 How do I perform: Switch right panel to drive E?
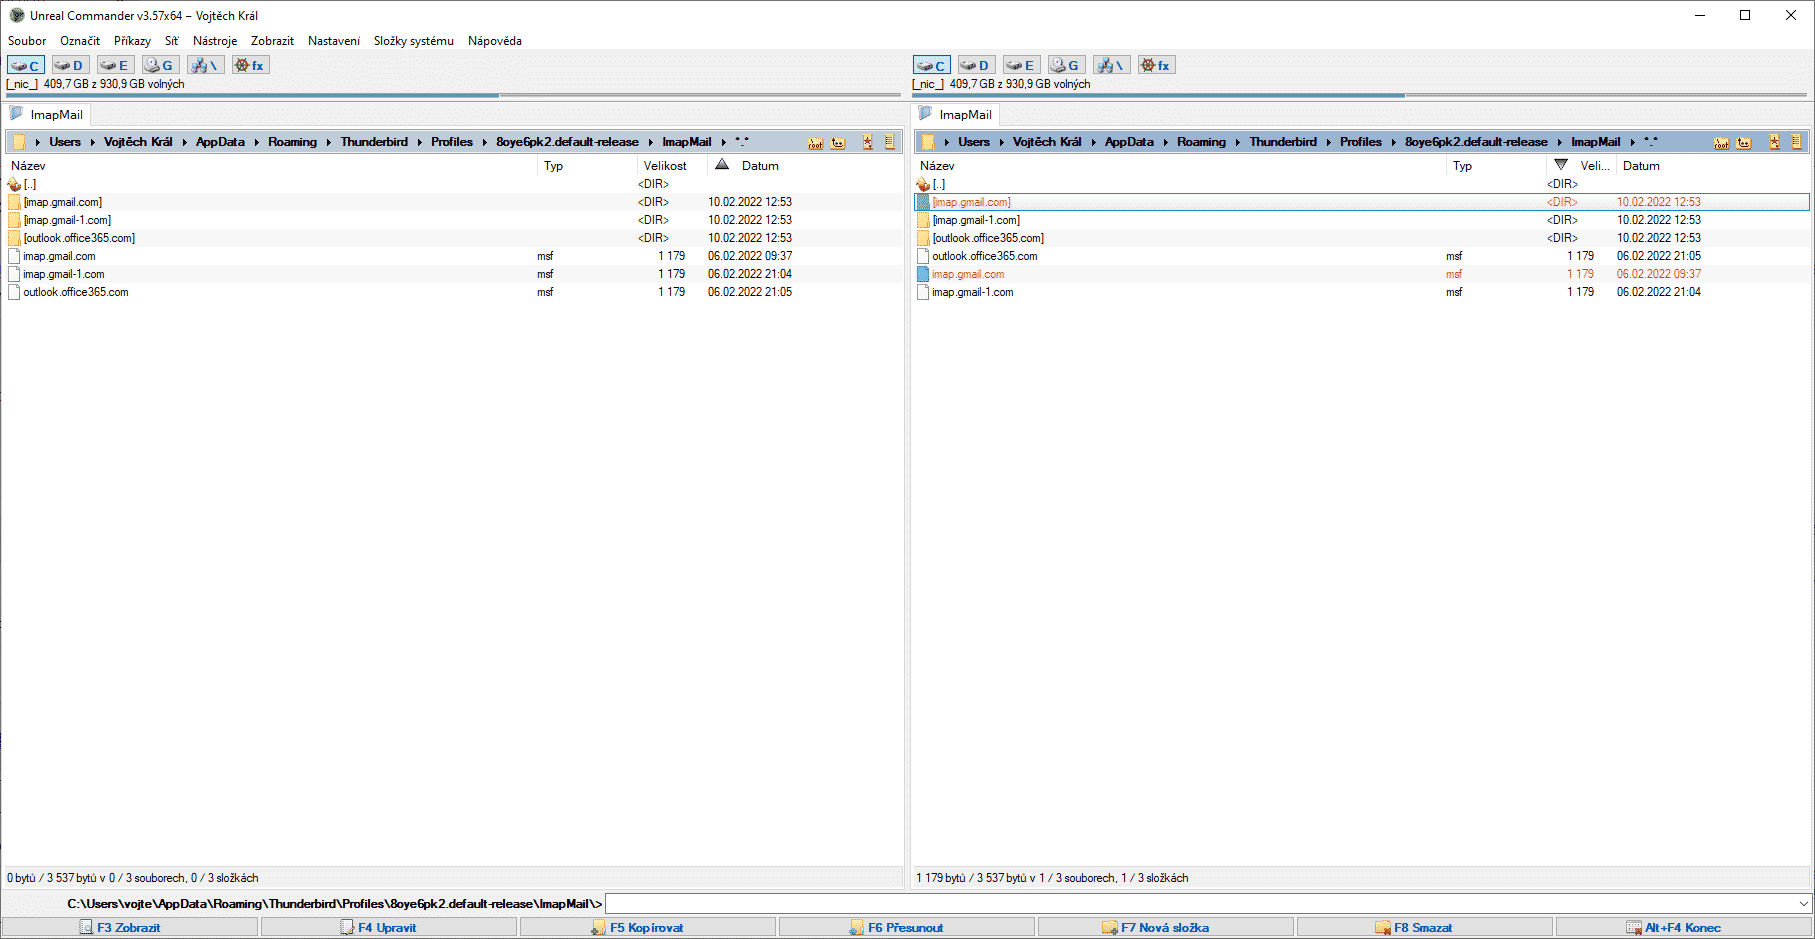1021,65
